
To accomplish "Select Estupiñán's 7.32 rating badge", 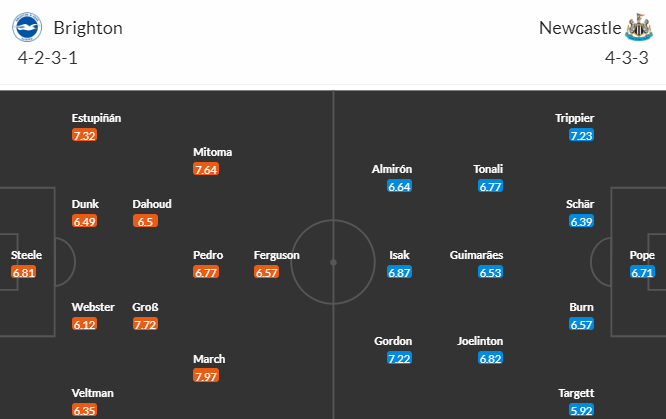I will [x=85, y=135].
